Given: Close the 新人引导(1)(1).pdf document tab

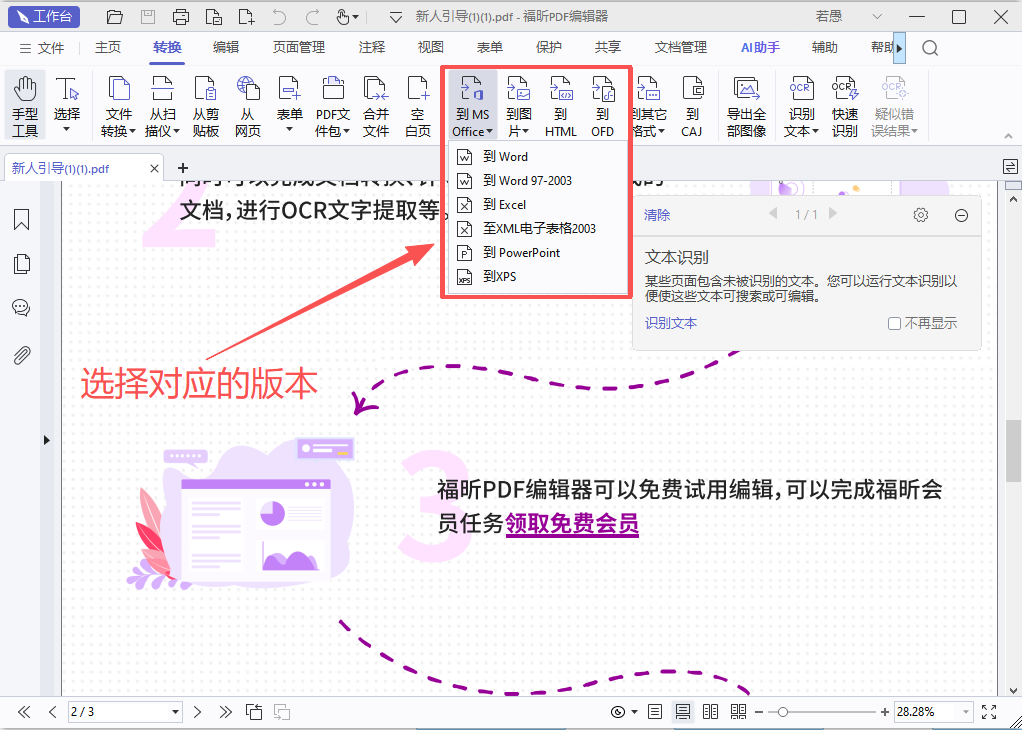Looking at the screenshot, I should pos(154,169).
